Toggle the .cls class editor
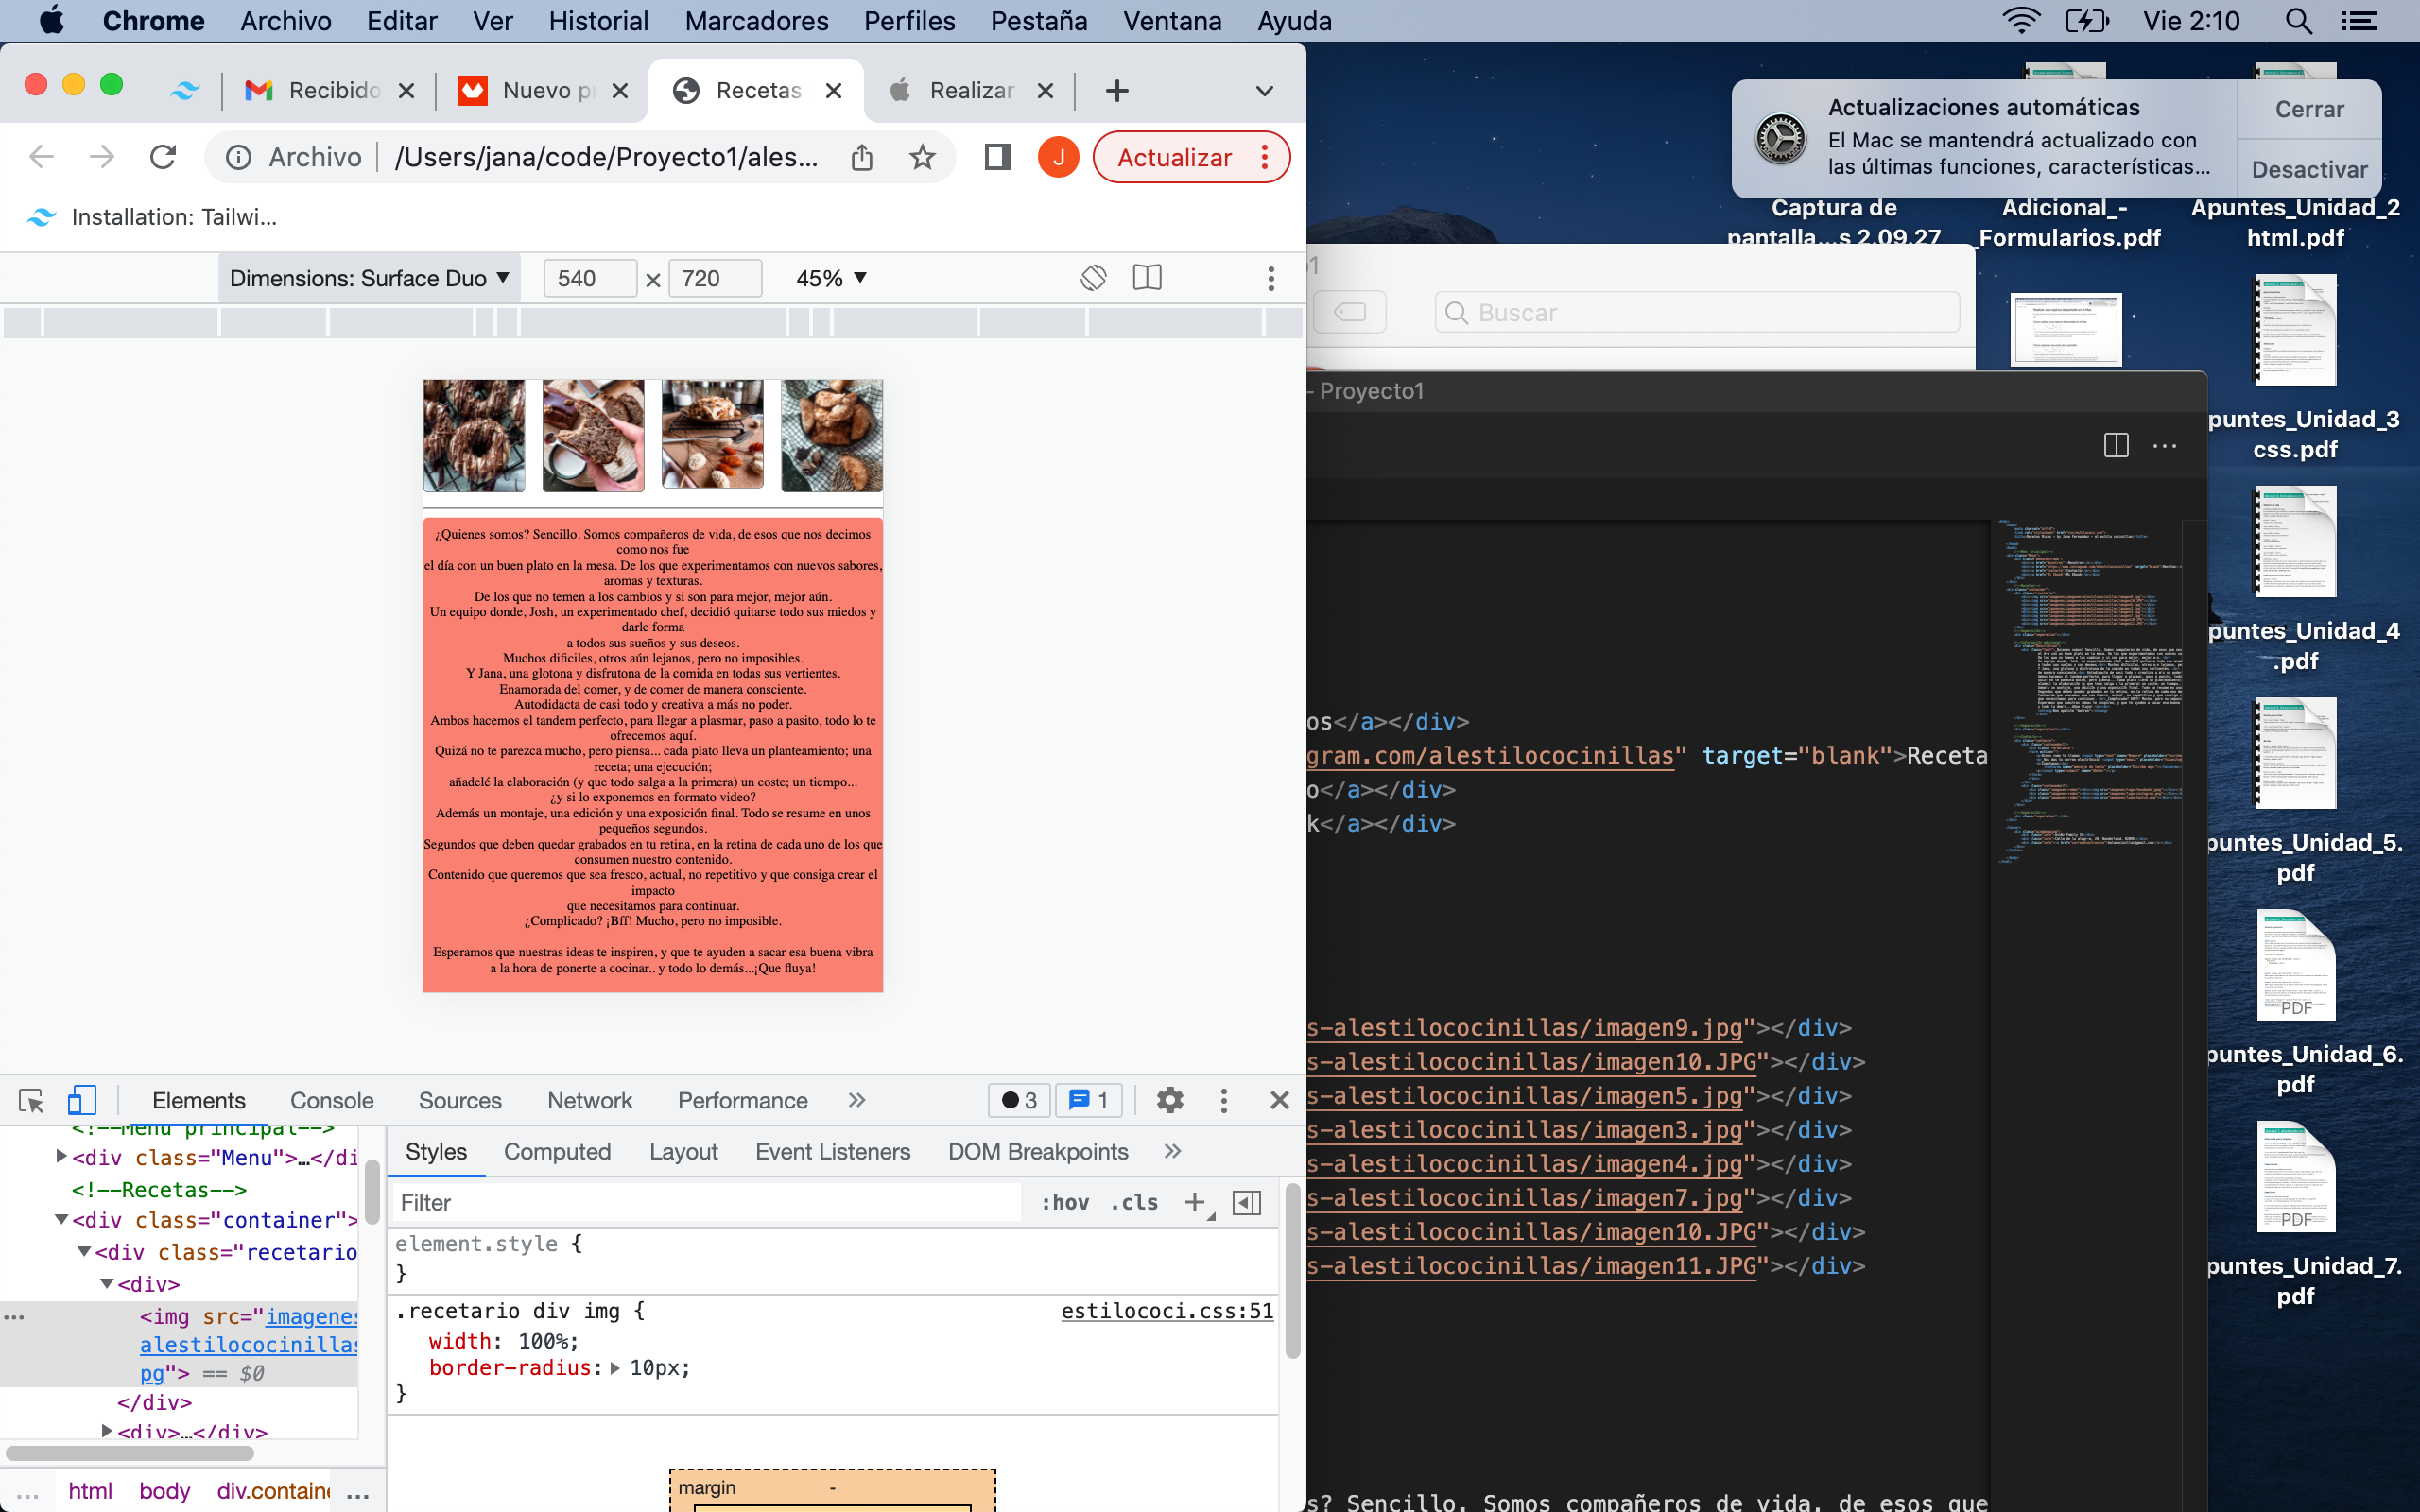The width and height of the screenshot is (2420, 1512). pyautogui.click(x=1134, y=1202)
